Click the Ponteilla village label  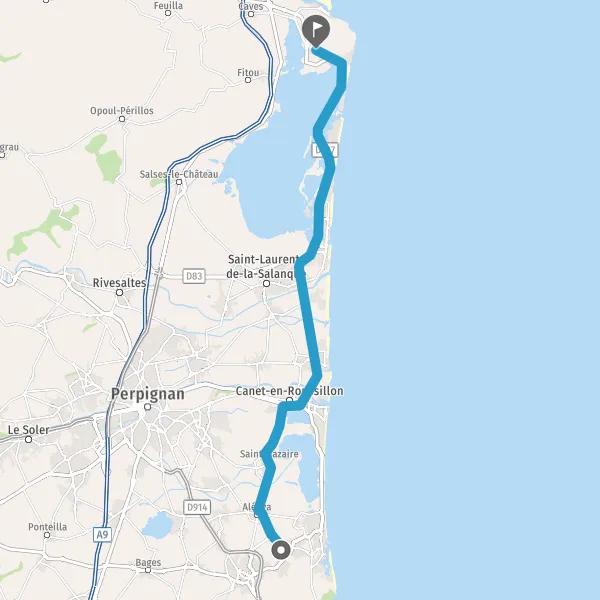(47, 527)
